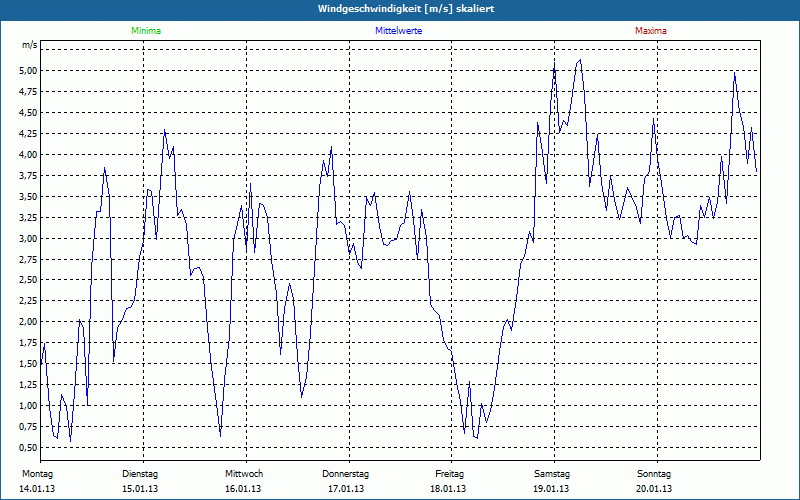Image resolution: width=800 pixels, height=500 pixels.
Task: Click the red Maxima legend label
Action: [651, 31]
